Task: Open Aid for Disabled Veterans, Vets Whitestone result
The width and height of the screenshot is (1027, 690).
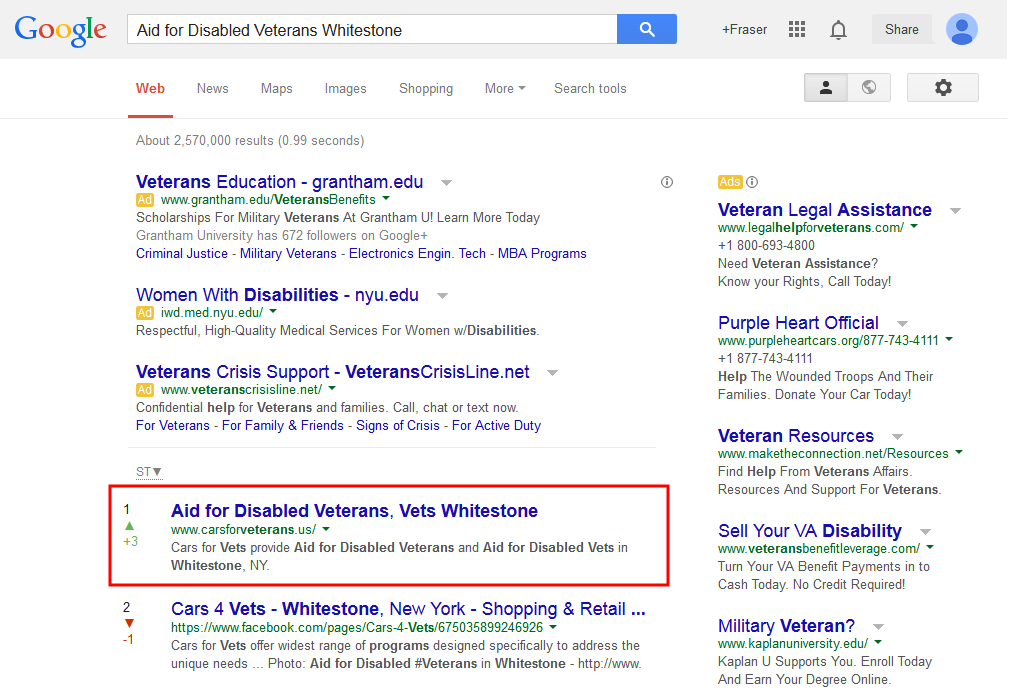Action: (354, 510)
